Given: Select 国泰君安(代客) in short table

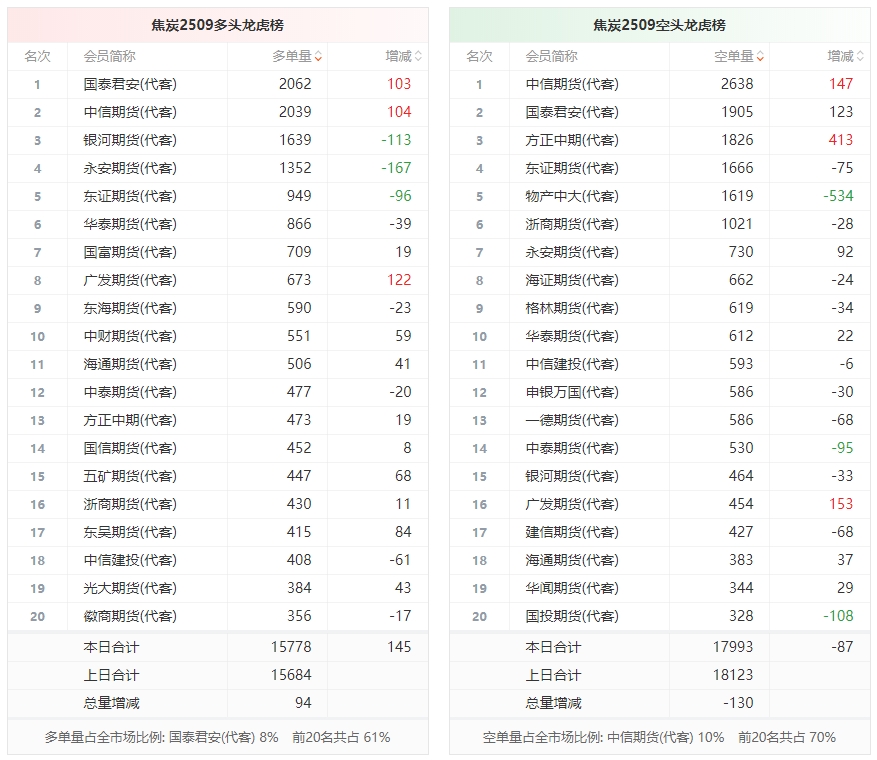Looking at the screenshot, I should pos(572,112).
